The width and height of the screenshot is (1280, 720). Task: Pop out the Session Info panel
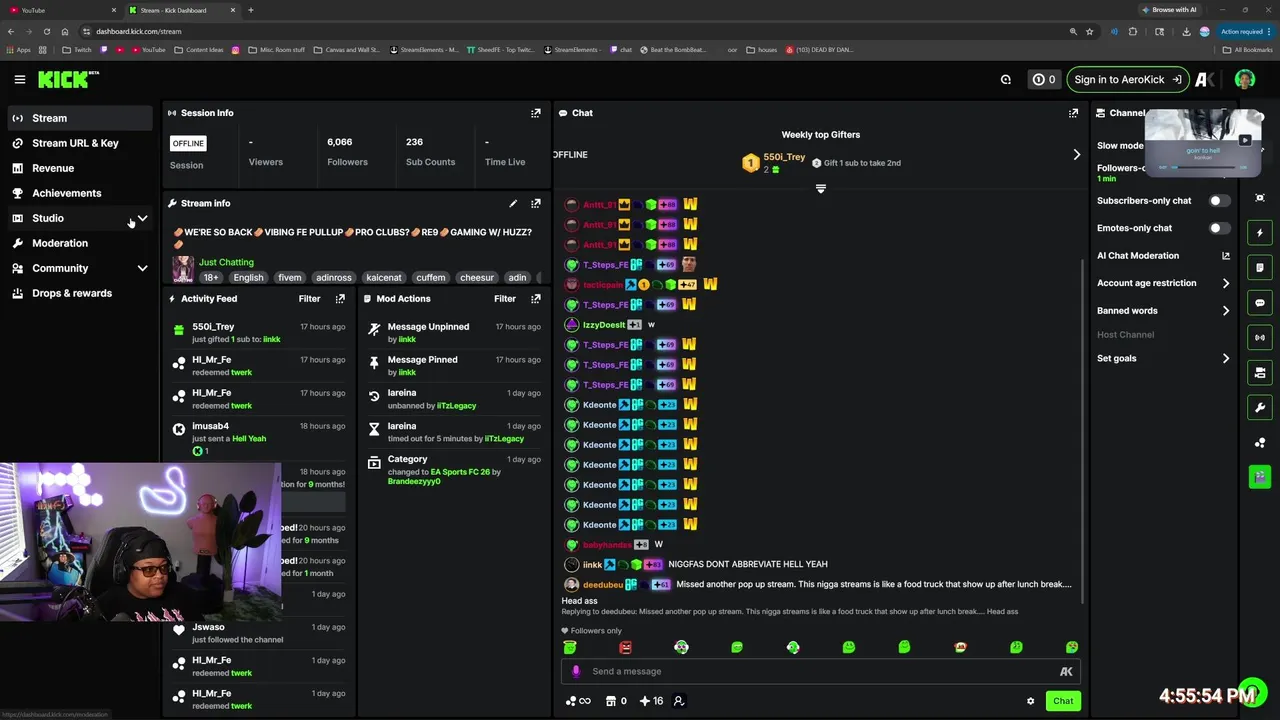point(536,113)
